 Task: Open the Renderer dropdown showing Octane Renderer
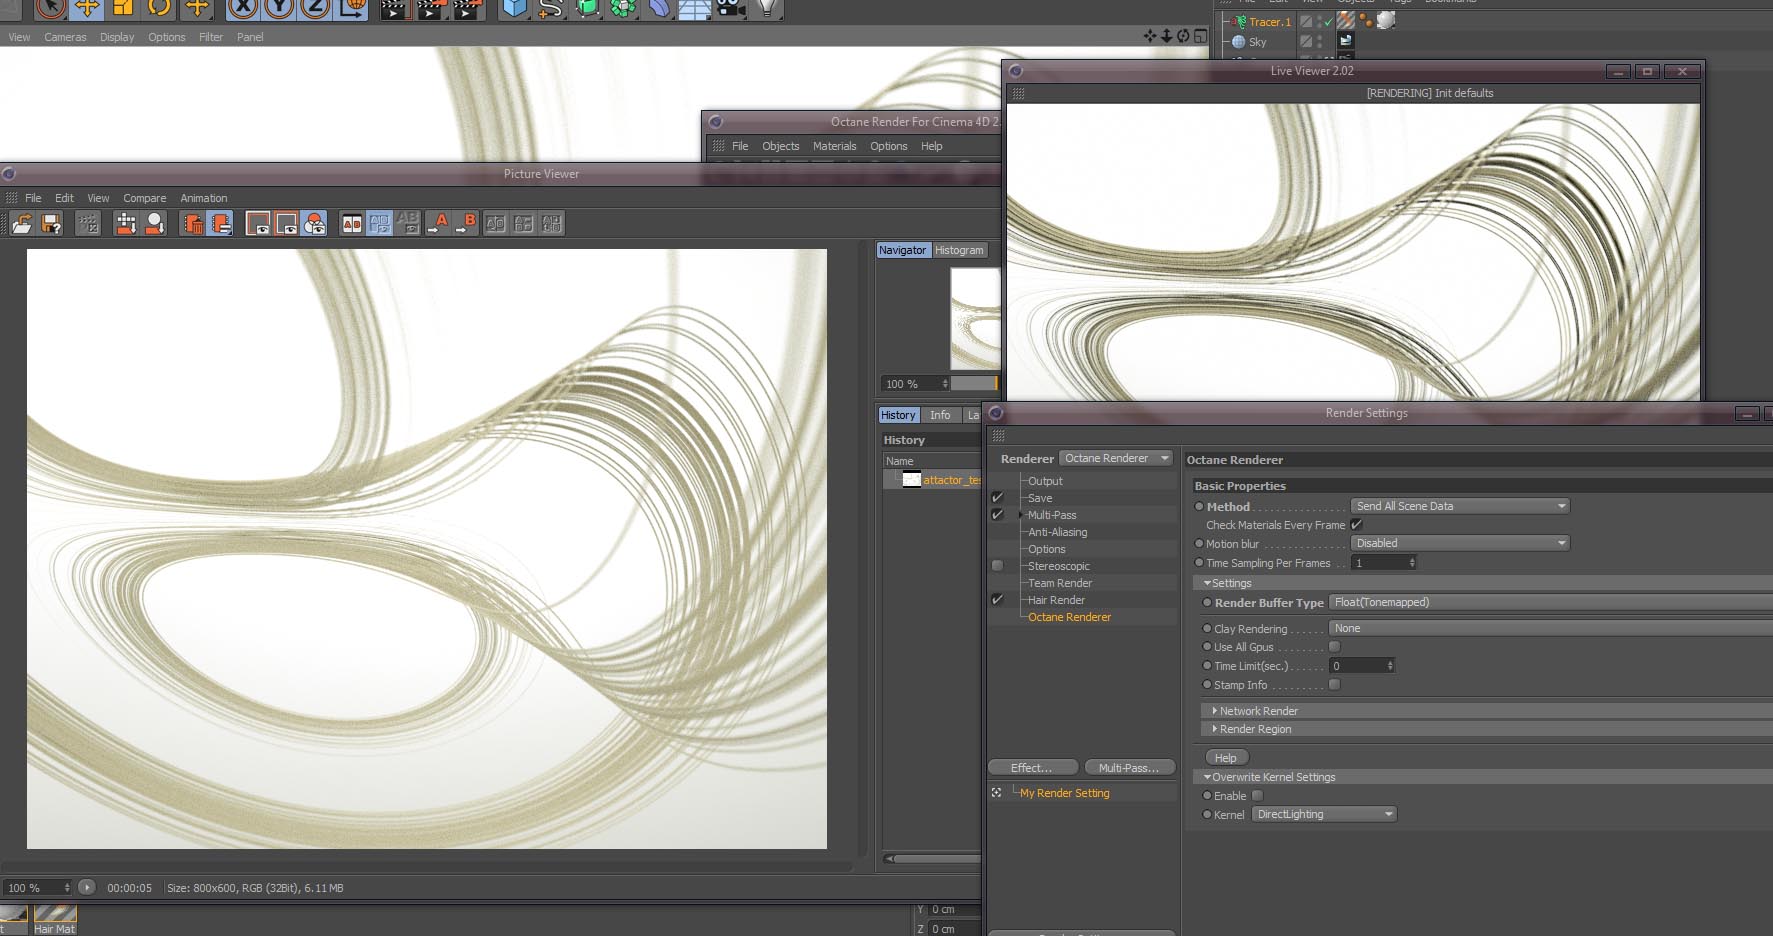1115,458
